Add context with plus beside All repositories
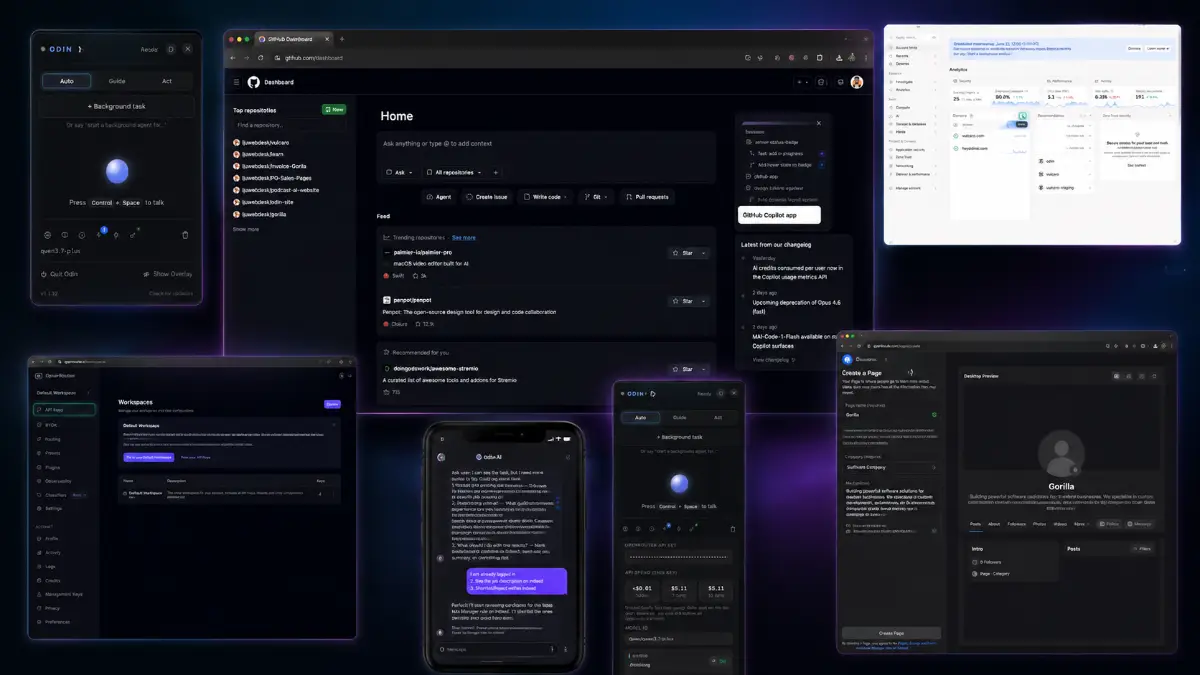The width and height of the screenshot is (1200, 675). [497, 172]
